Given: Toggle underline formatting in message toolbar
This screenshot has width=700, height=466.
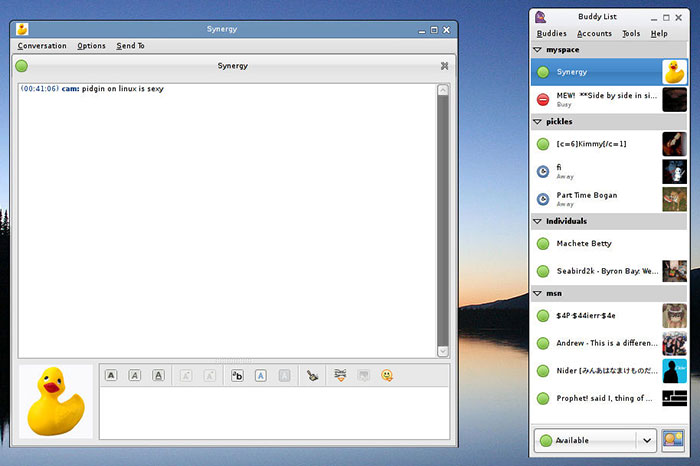Looking at the screenshot, I should (158, 375).
